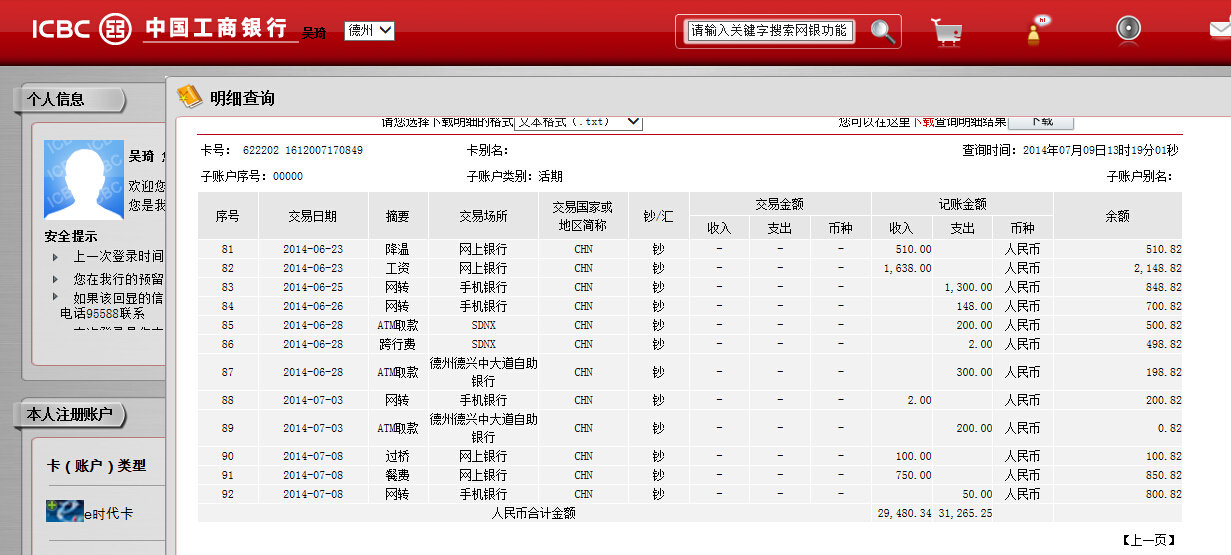Open the shopping cart icon
This screenshot has width=1231, height=555.
(946, 31)
